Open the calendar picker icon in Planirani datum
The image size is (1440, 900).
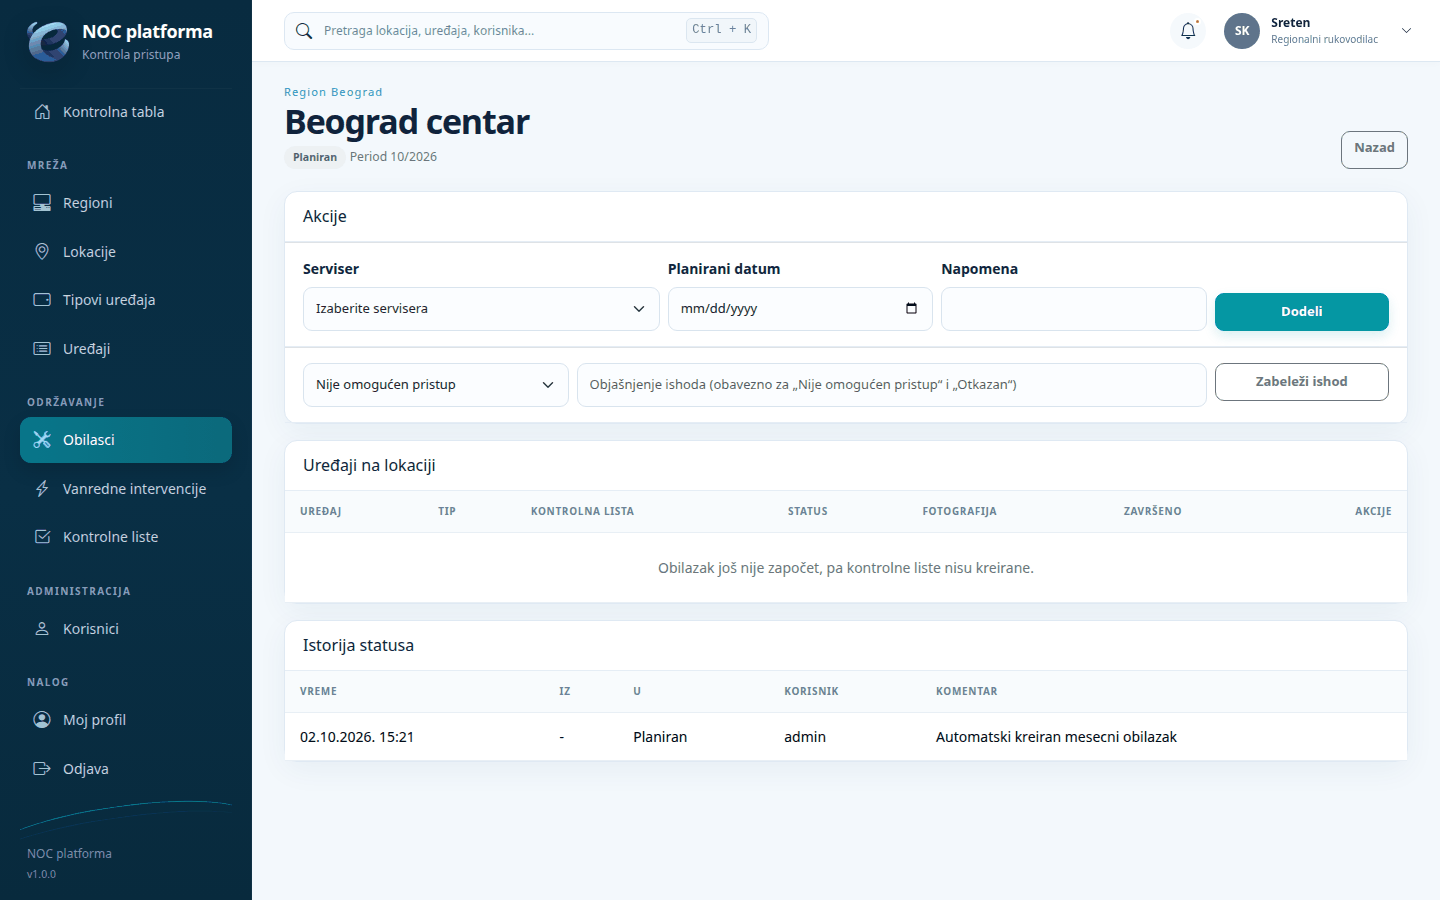pyautogui.click(x=911, y=308)
